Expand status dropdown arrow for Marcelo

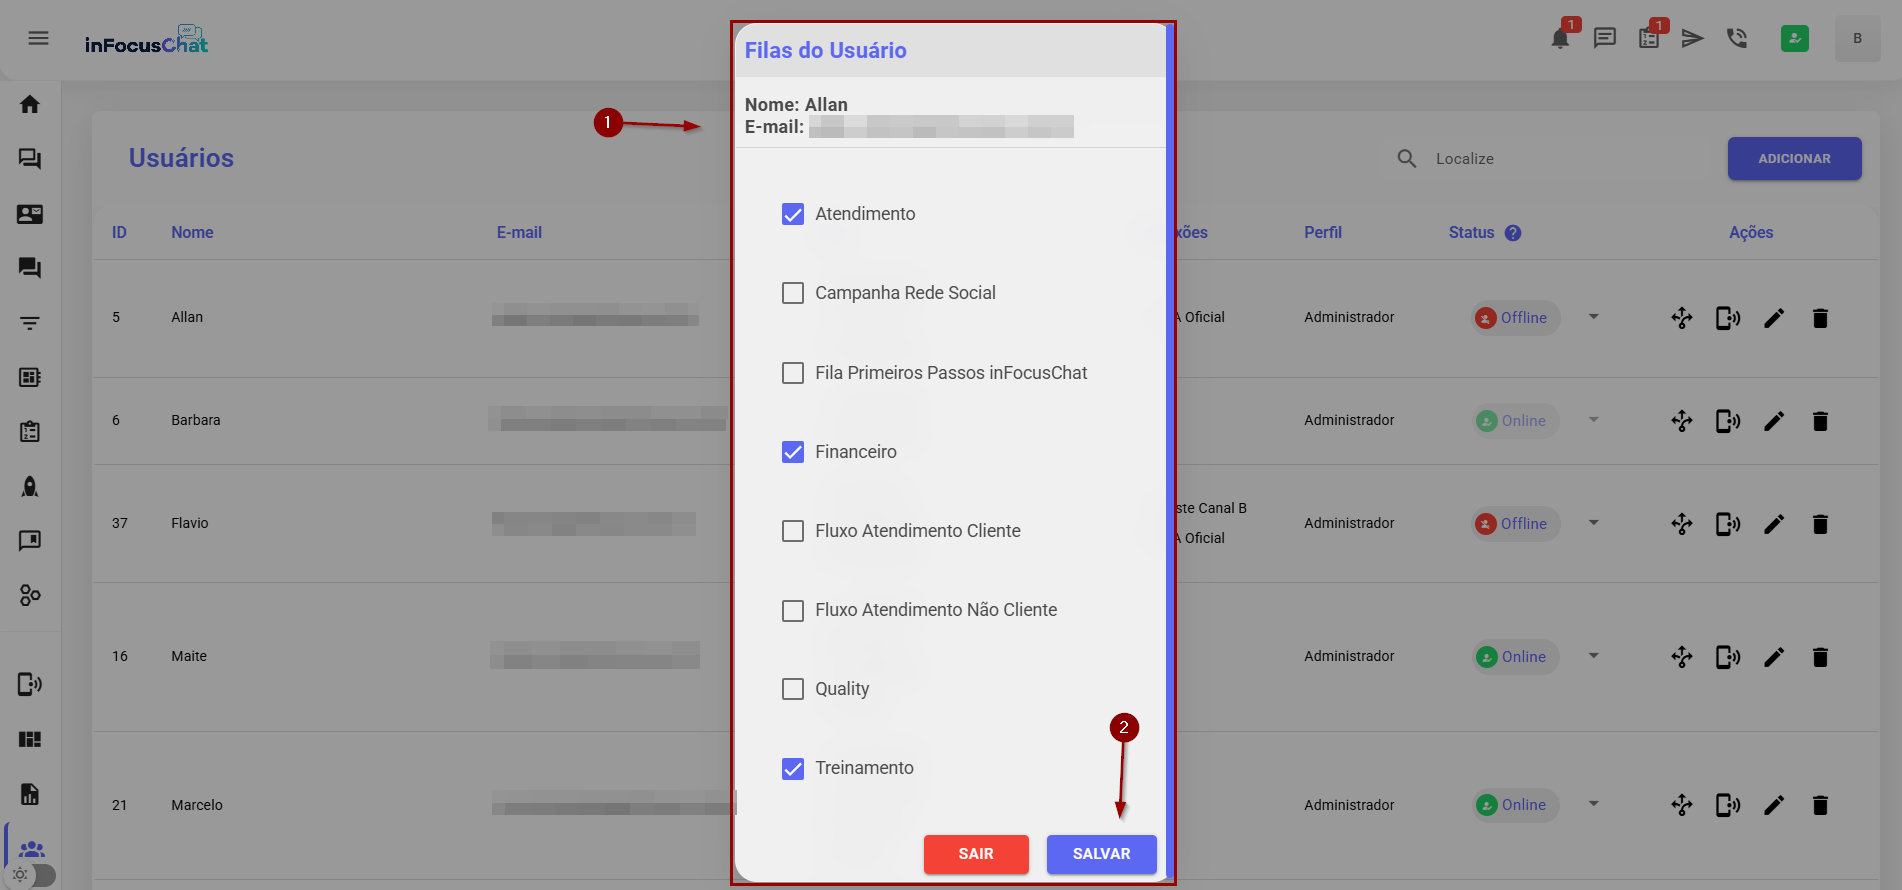pyautogui.click(x=1594, y=804)
